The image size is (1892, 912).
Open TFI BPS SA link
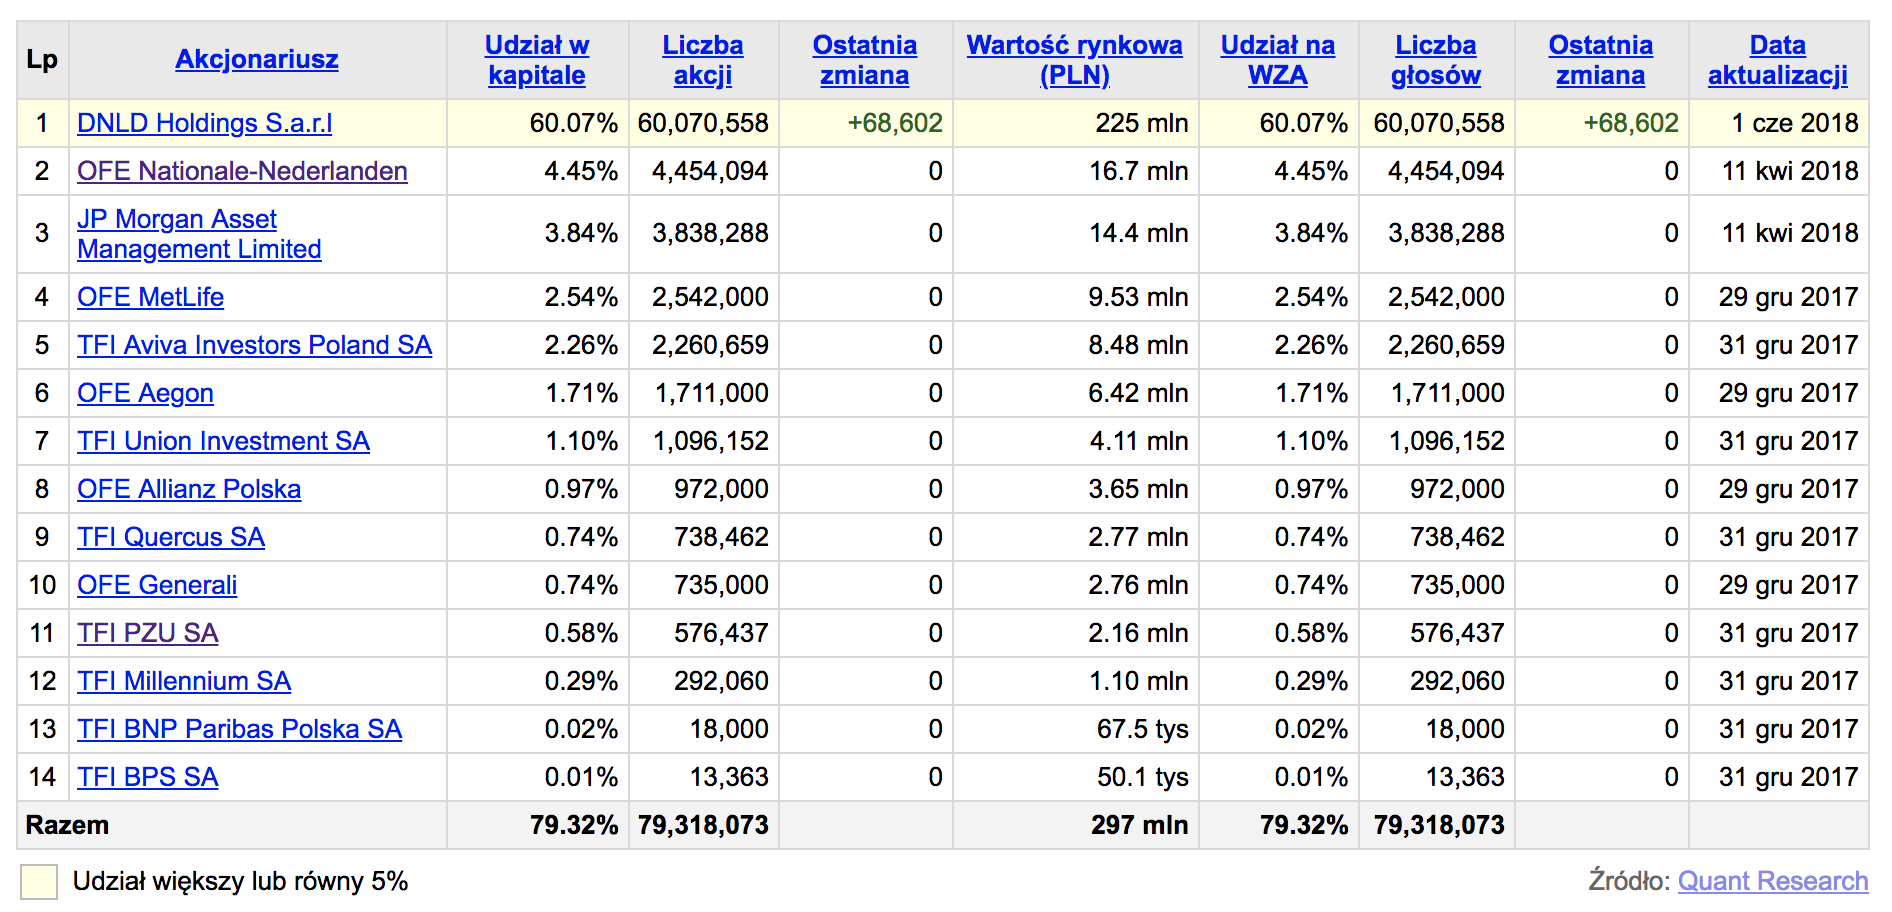tap(147, 777)
